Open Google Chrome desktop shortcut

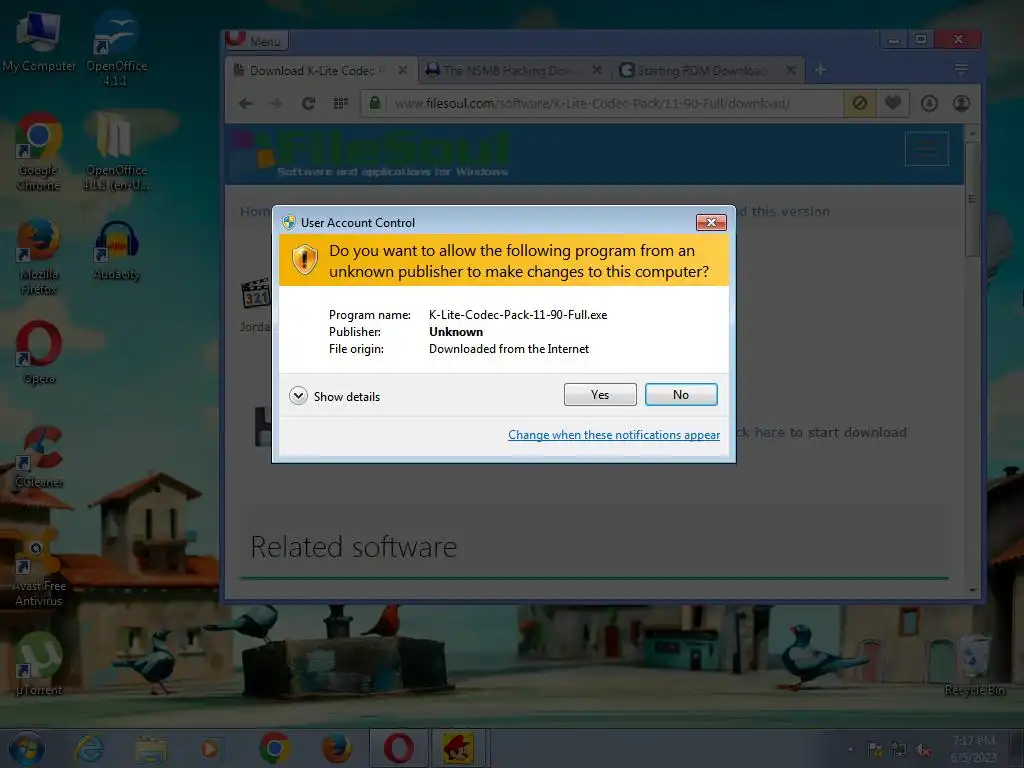[x=39, y=152]
